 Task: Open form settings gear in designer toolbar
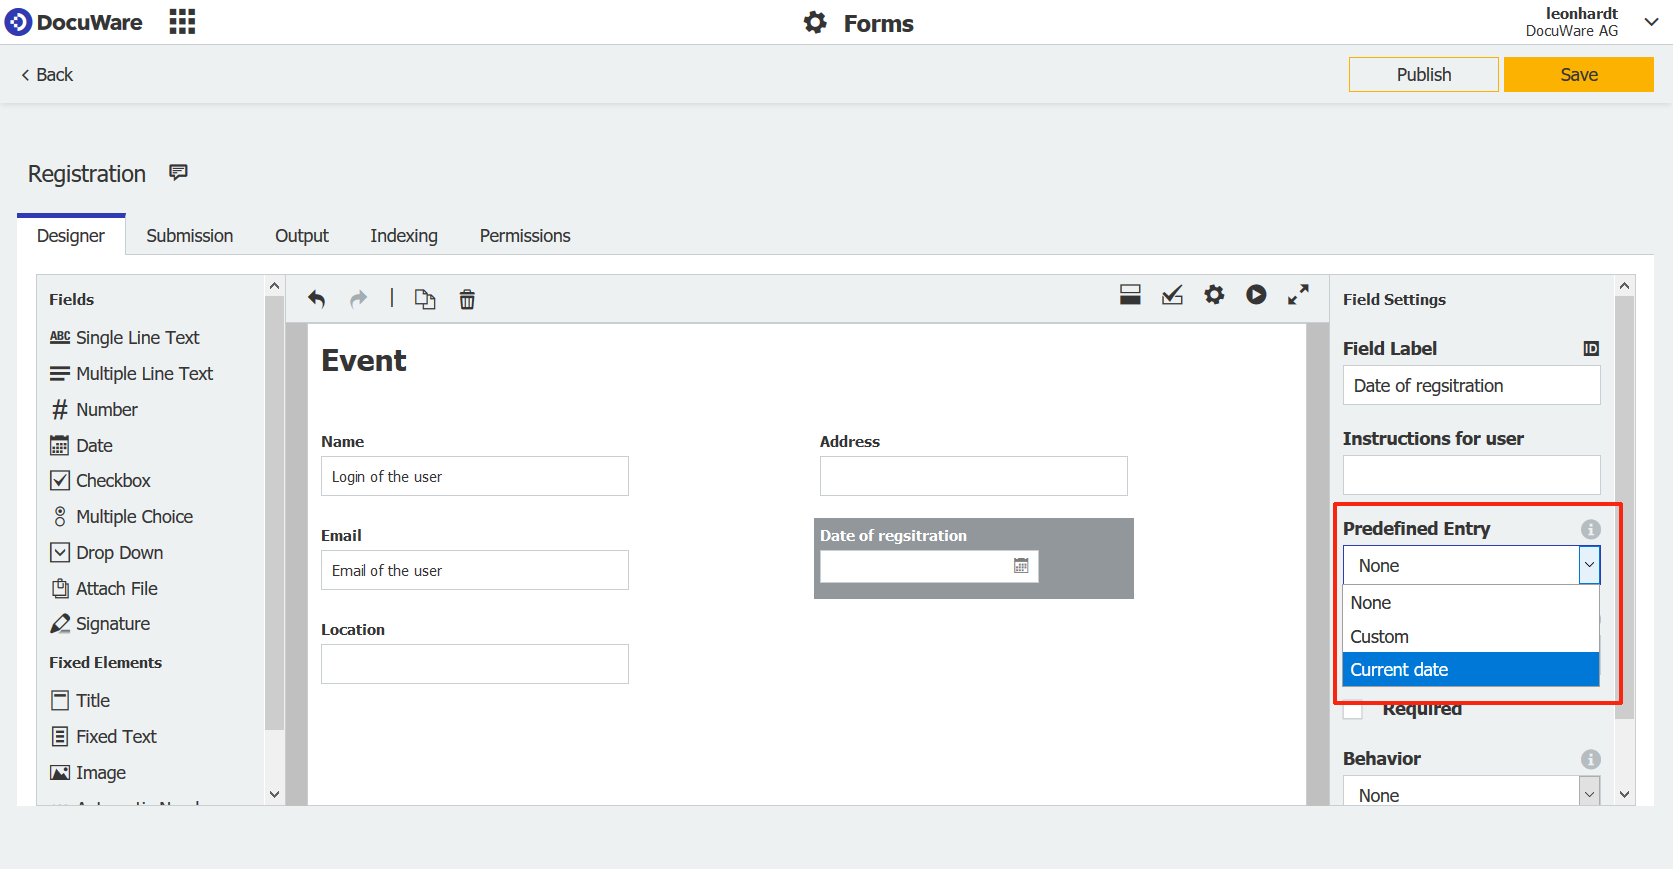1214,295
